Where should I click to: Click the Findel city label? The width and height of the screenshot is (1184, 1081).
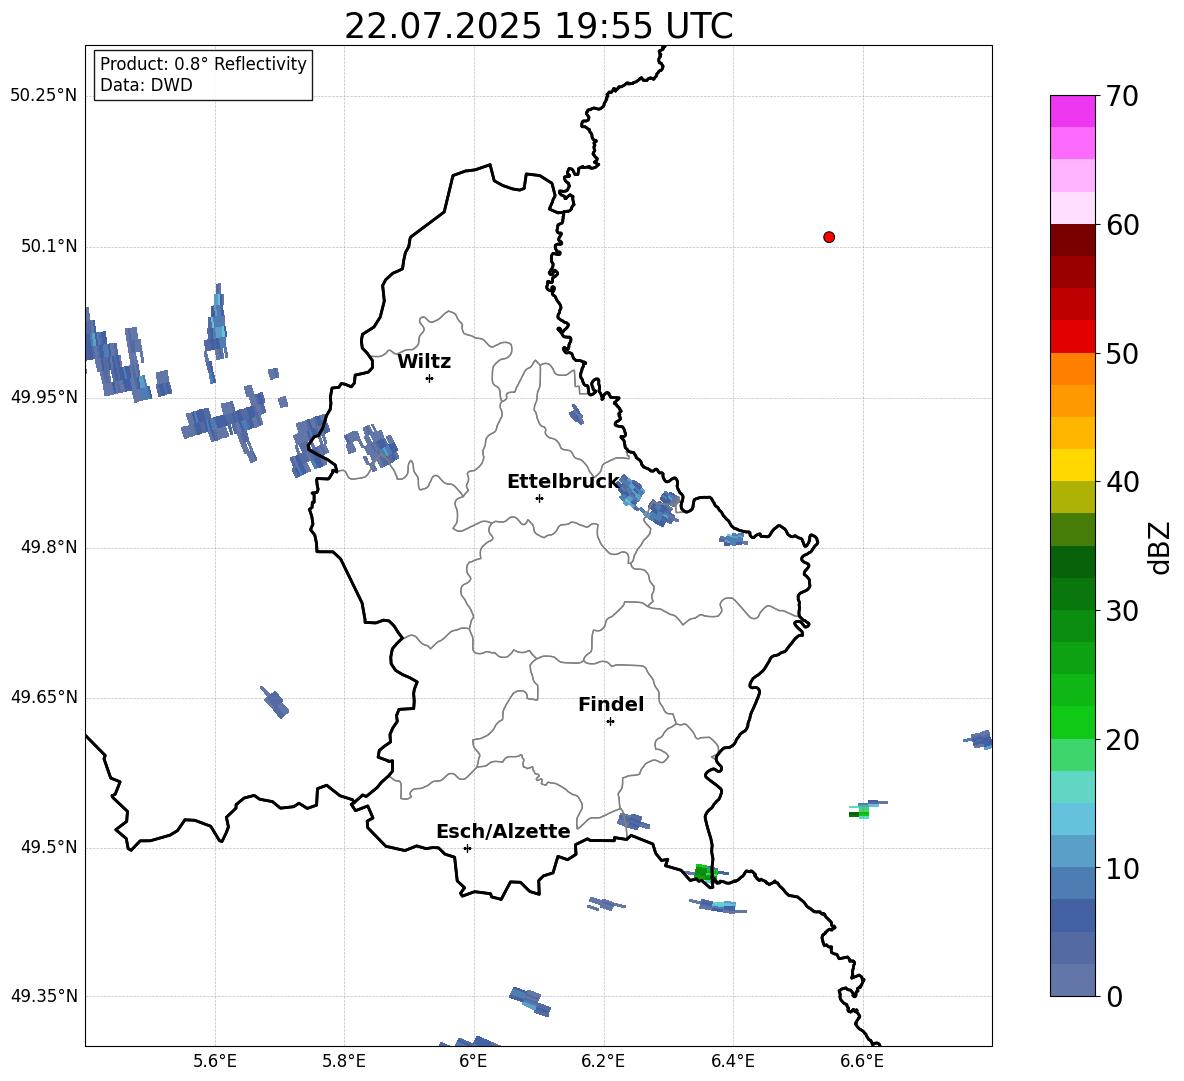coord(611,704)
